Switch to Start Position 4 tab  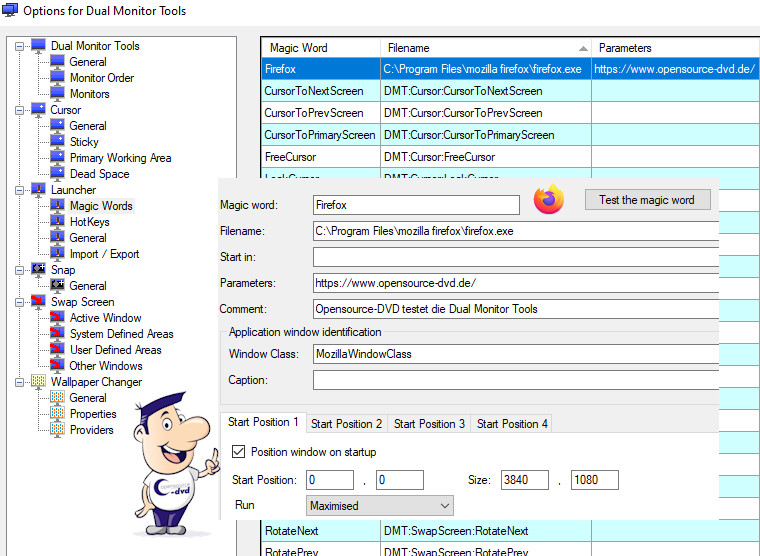coord(512,424)
